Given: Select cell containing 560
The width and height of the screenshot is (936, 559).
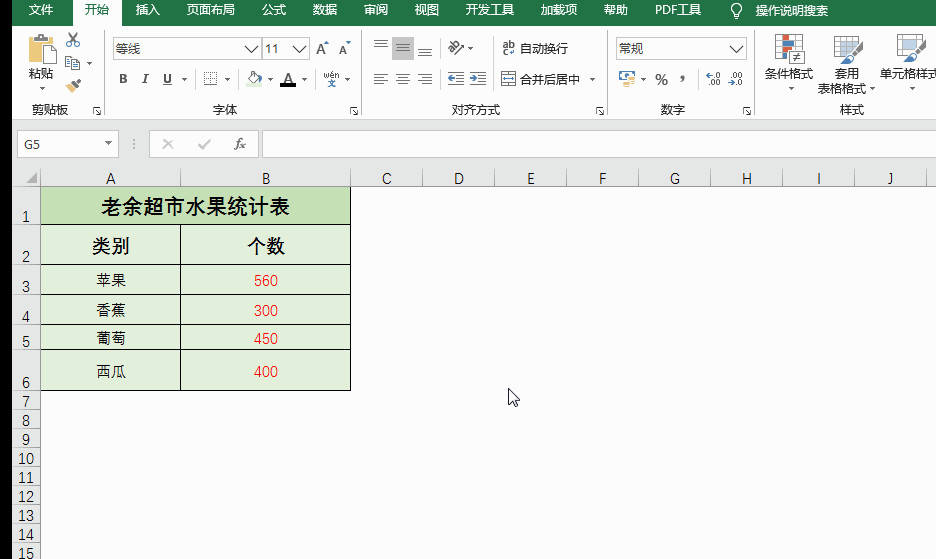Looking at the screenshot, I should click(266, 280).
